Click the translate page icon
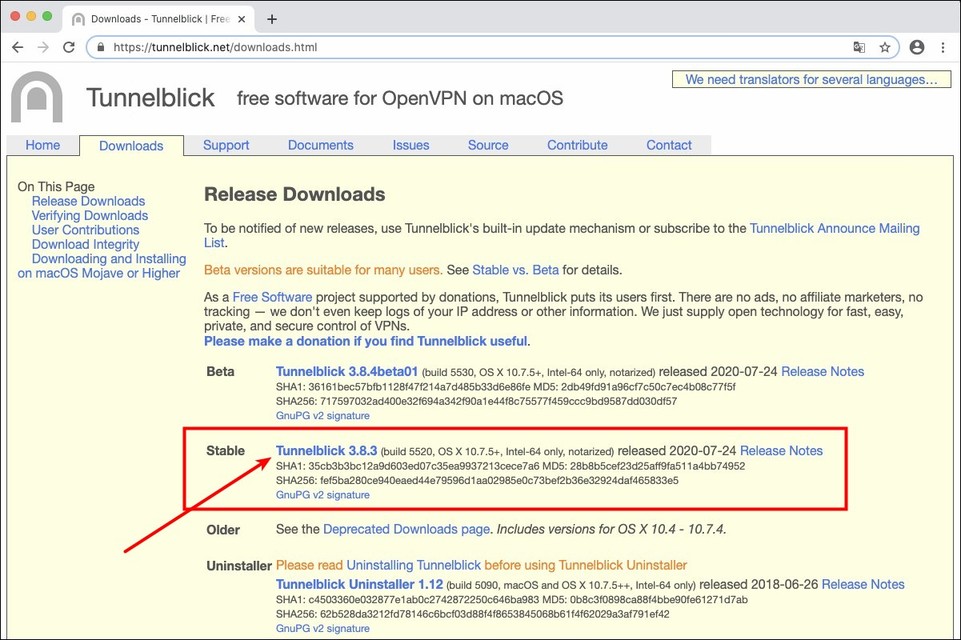This screenshot has height=640, width=961. [x=859, y=47]
